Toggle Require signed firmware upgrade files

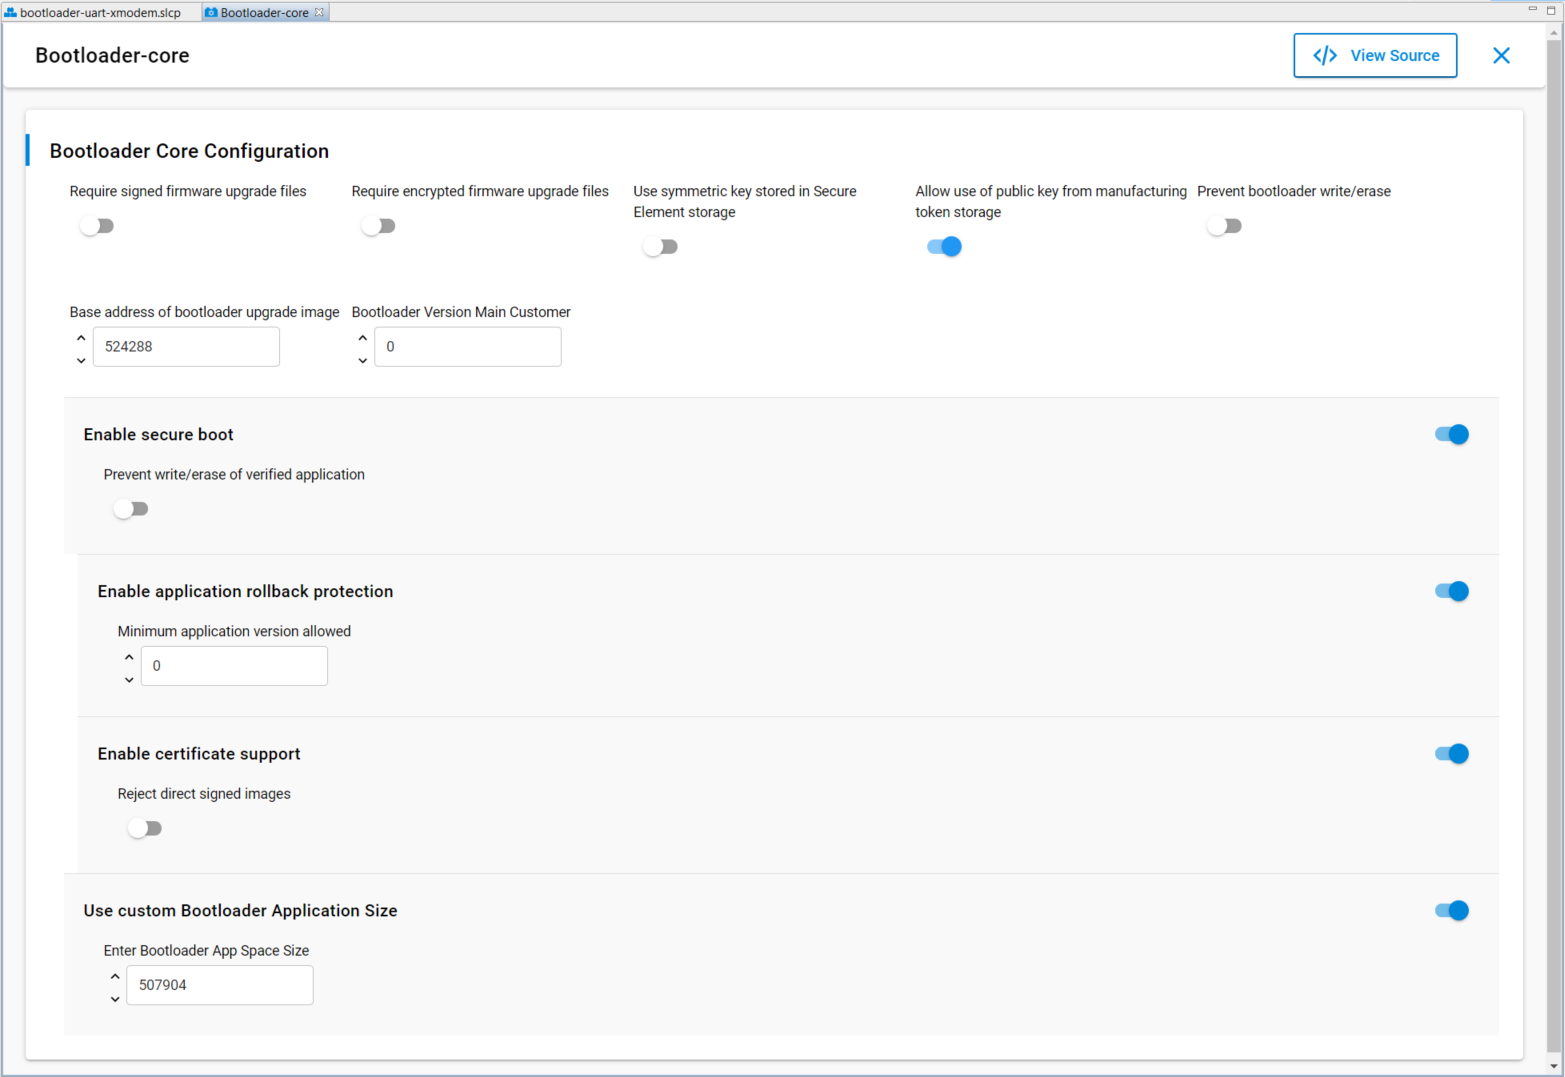click(x=97, y=226)
